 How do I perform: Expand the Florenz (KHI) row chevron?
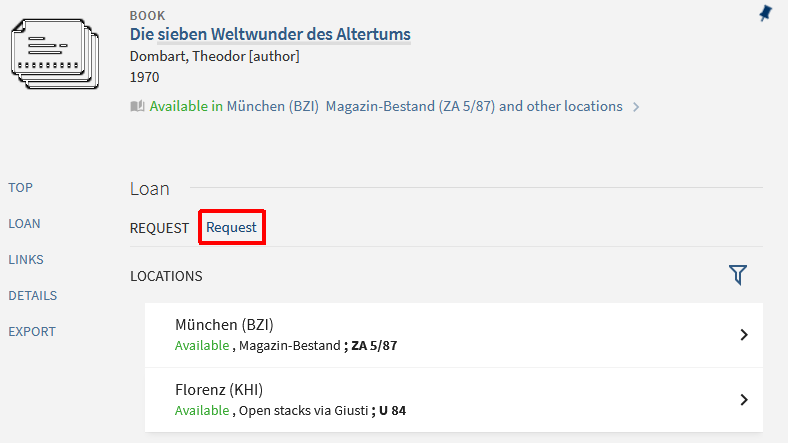click(x=743, y=400)
